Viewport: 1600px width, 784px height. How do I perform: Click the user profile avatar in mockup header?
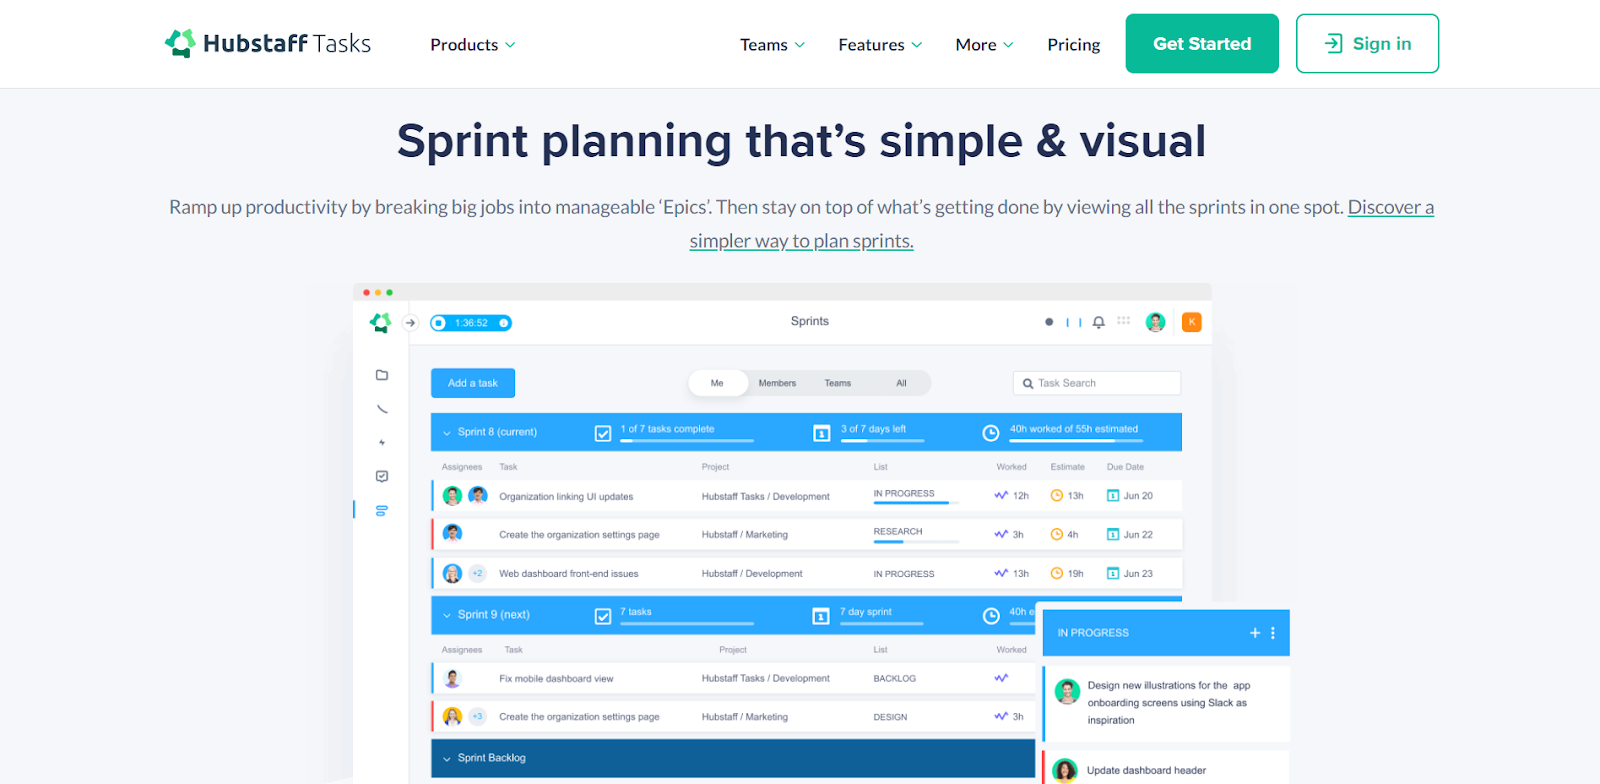pyautogui.click(x=1155, y=322)
